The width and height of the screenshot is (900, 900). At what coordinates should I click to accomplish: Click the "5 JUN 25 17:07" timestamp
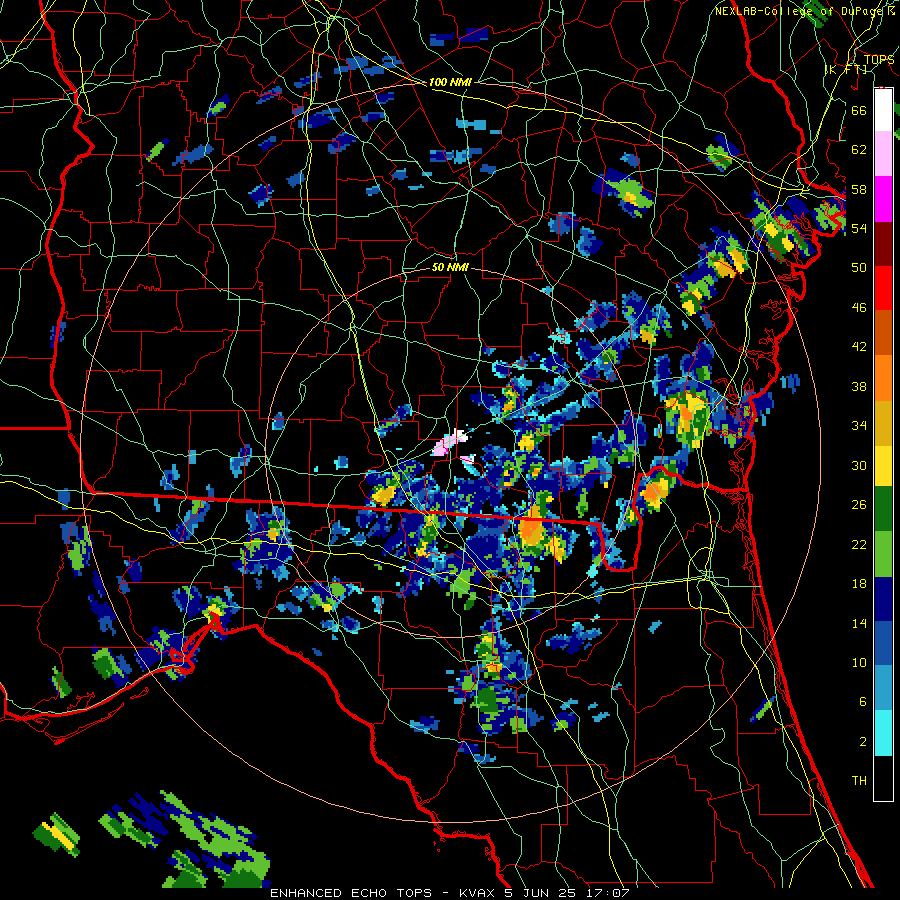tap(568, 893)
